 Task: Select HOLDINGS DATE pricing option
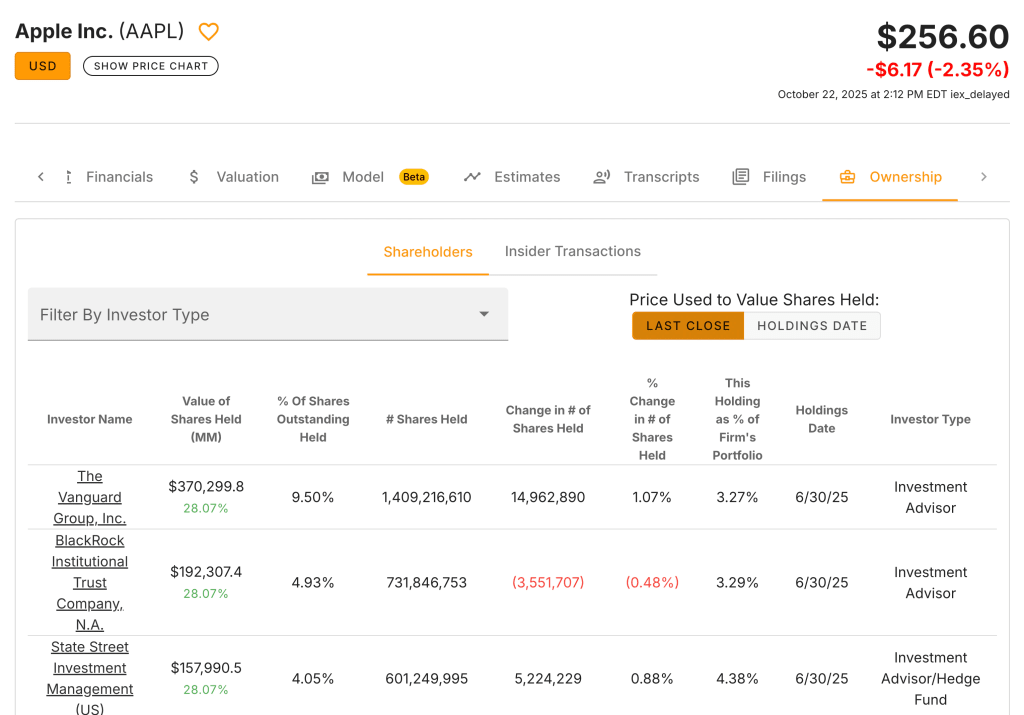[812, 326]
